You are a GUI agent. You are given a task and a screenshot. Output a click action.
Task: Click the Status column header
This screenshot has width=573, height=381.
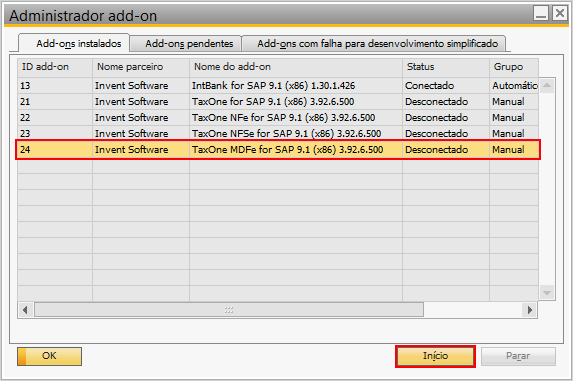[446, 67]
